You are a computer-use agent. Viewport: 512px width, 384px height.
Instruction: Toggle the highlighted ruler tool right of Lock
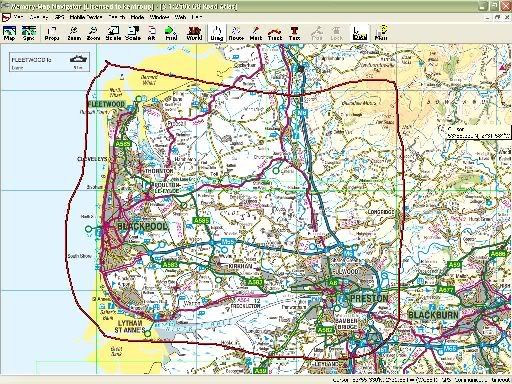pos(360,33)
